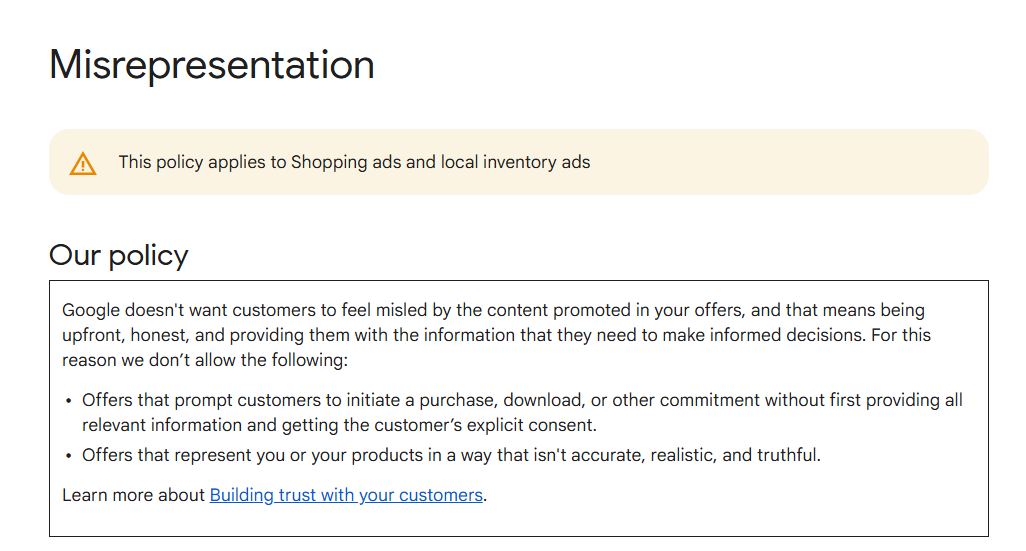Click the second bullet point marker
This screenshot has width=1026, height=551.
69,456
